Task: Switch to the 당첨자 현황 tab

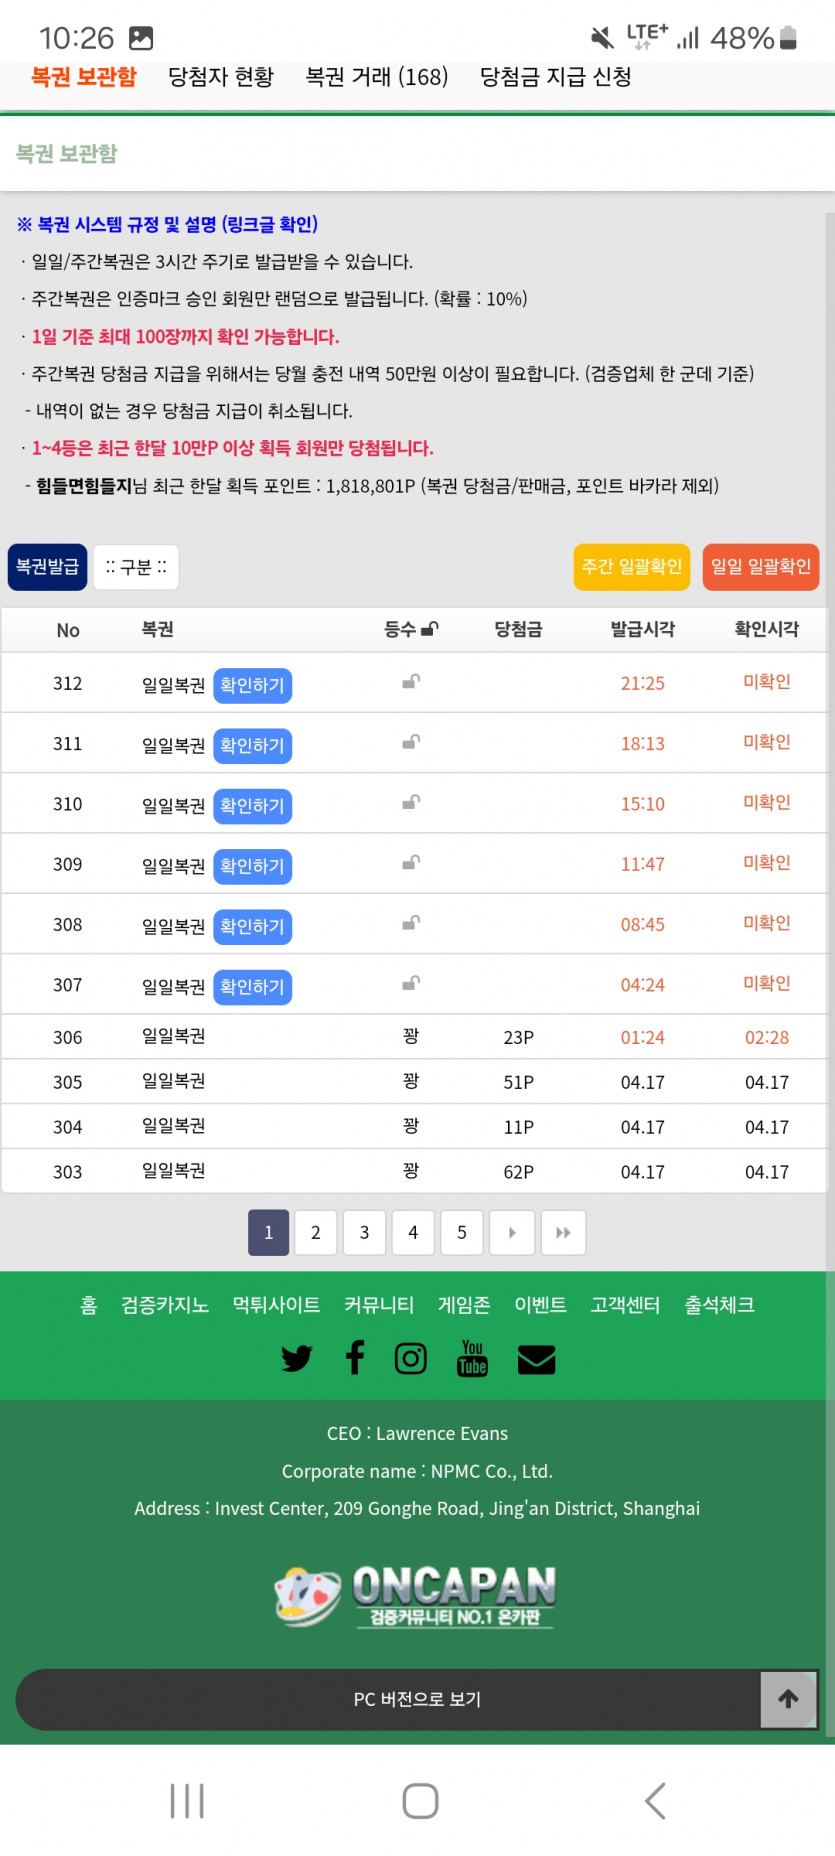Action: click(221, 77)
